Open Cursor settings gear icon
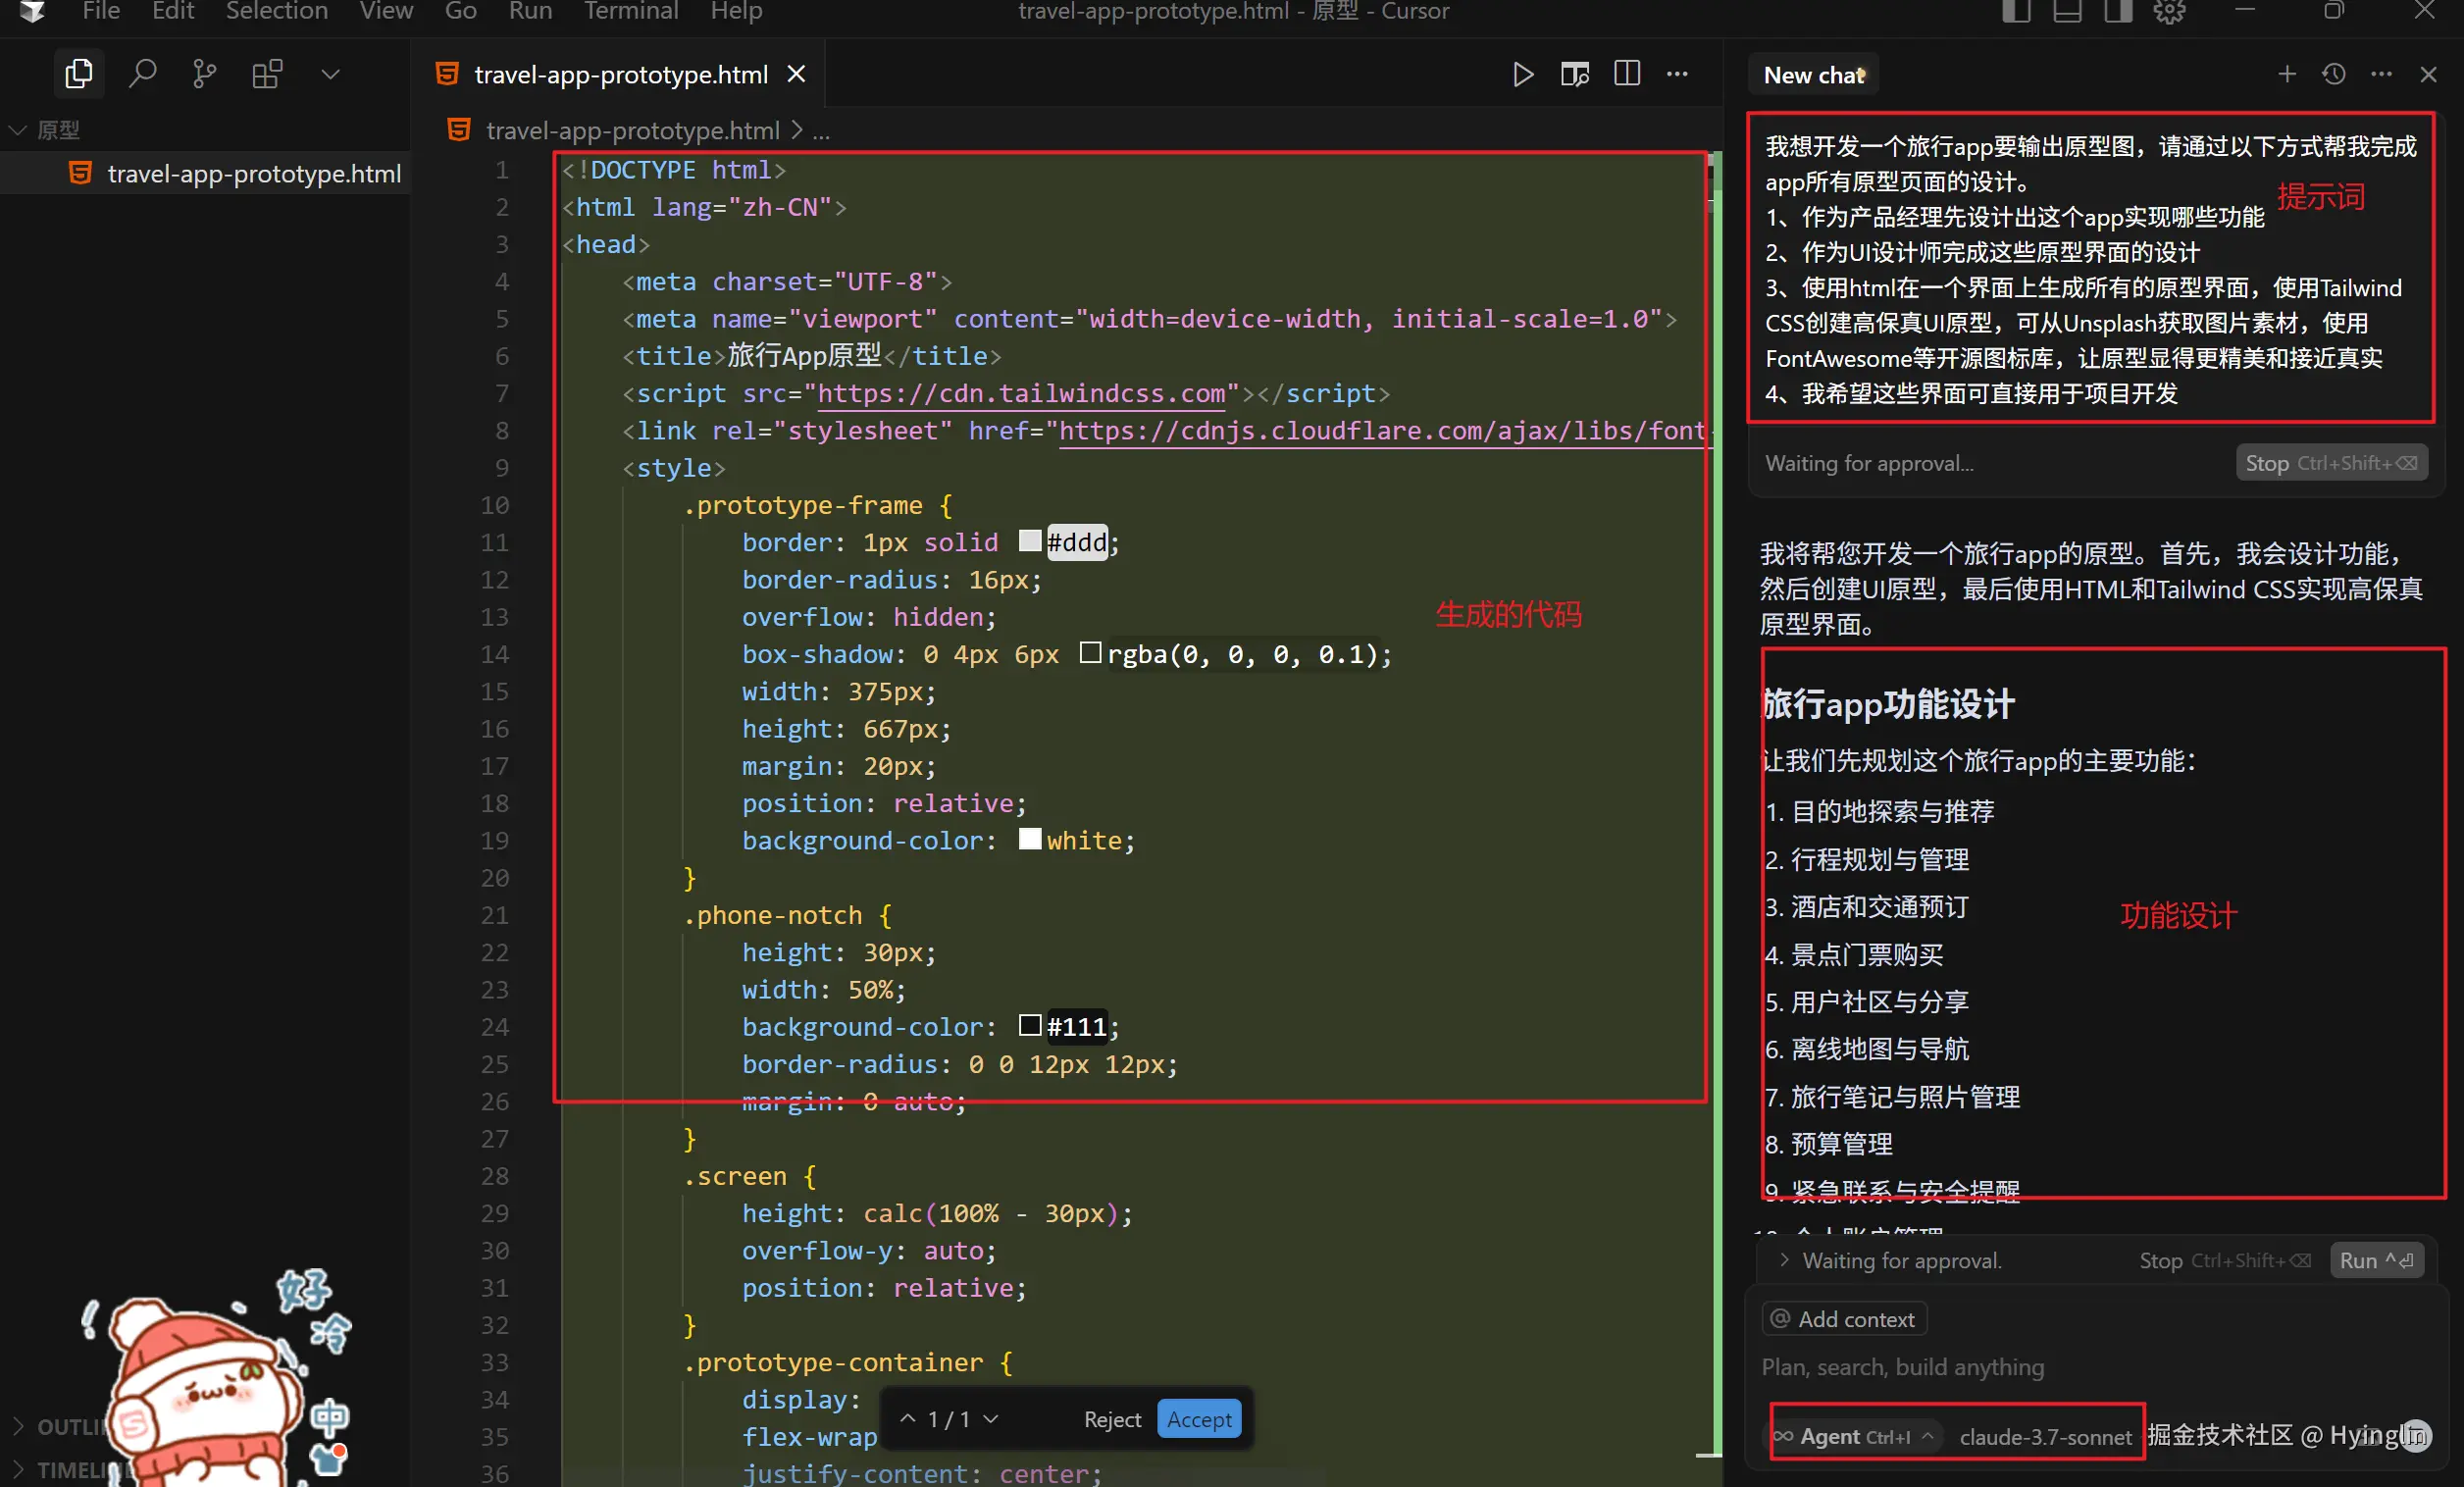2464x1487 pixels. click(x=2169, y=12)
